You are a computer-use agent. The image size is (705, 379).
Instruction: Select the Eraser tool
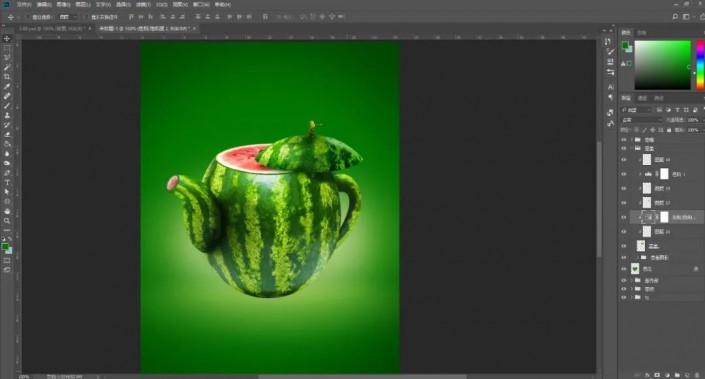coord(7,134)
